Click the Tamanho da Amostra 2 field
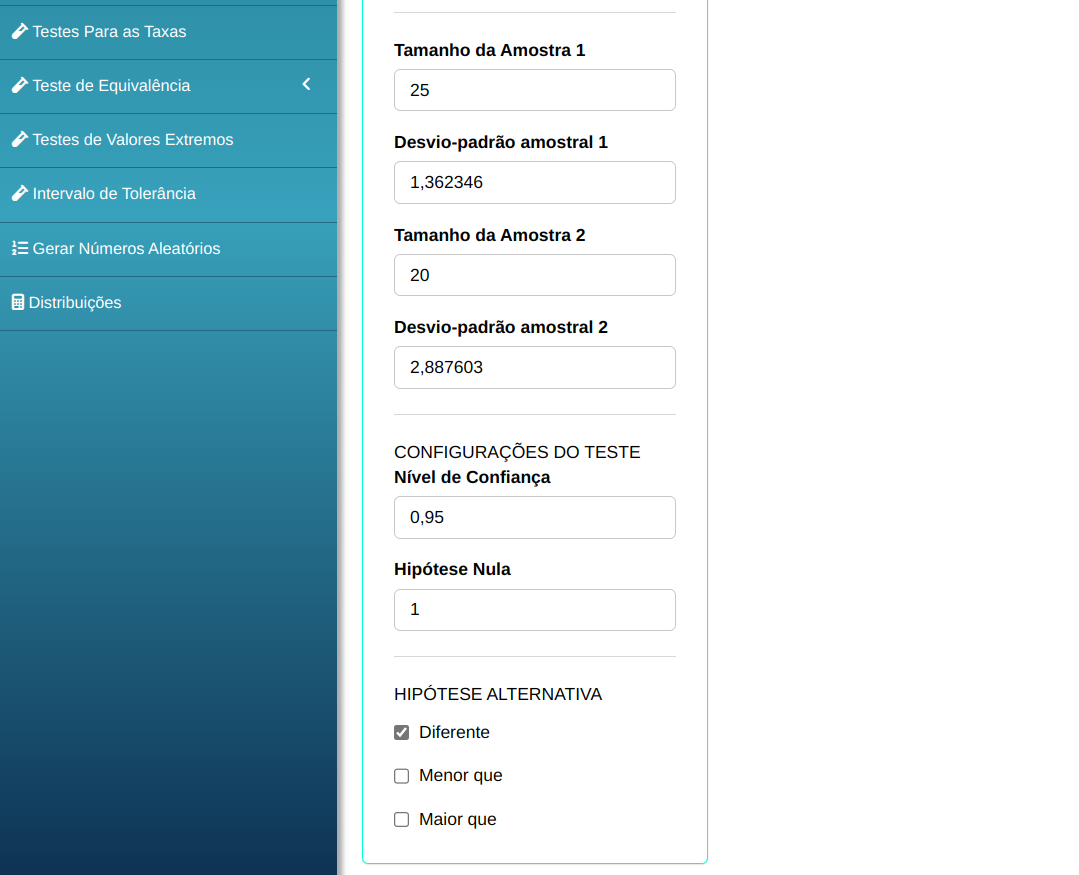 click(535, 275)
